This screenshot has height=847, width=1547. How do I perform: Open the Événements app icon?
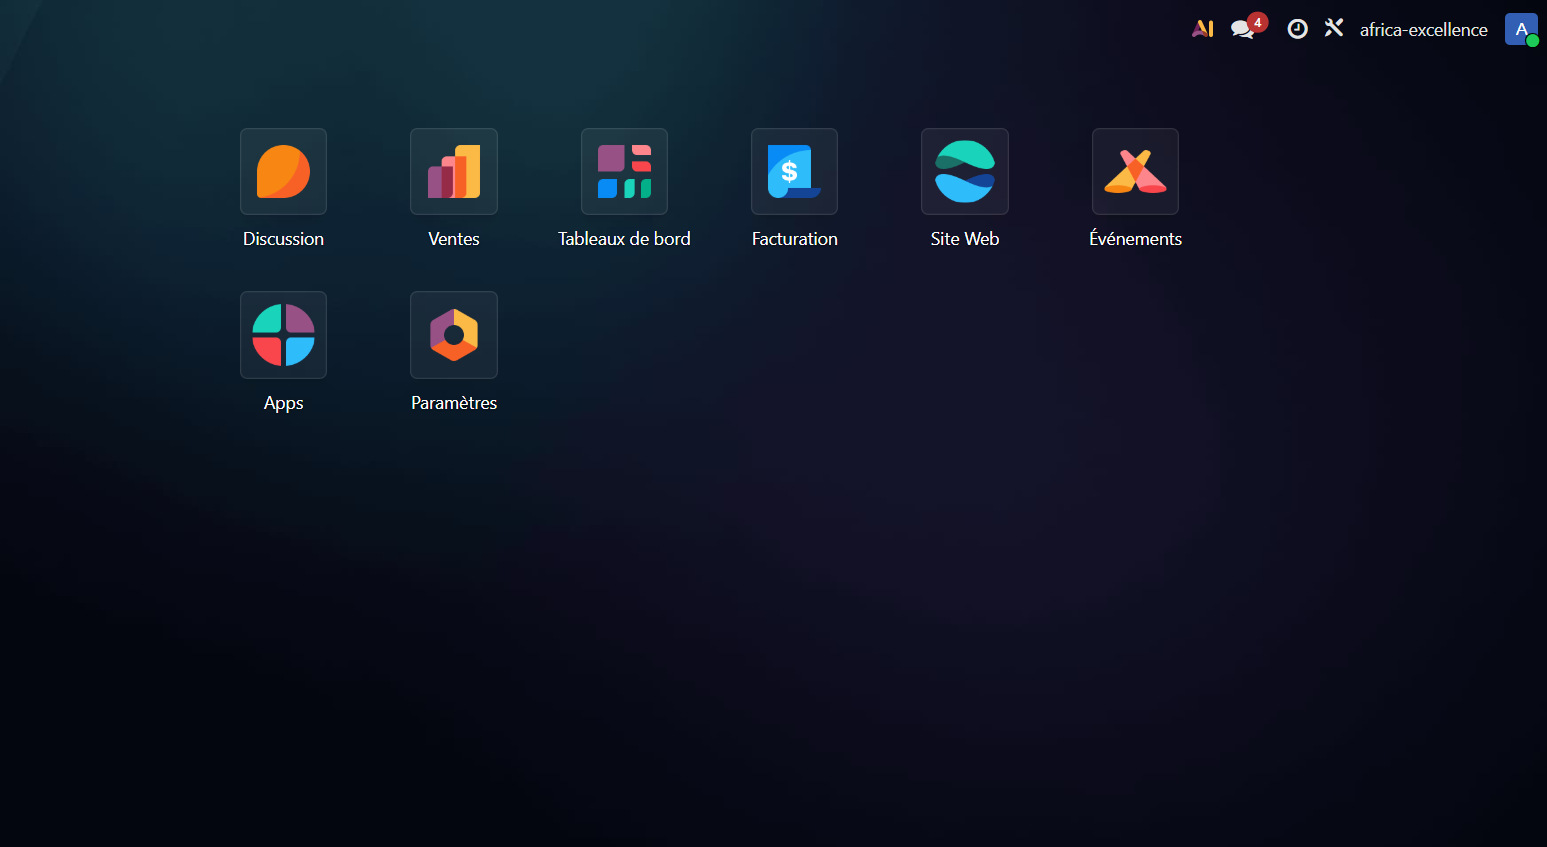coord(1135,171)
